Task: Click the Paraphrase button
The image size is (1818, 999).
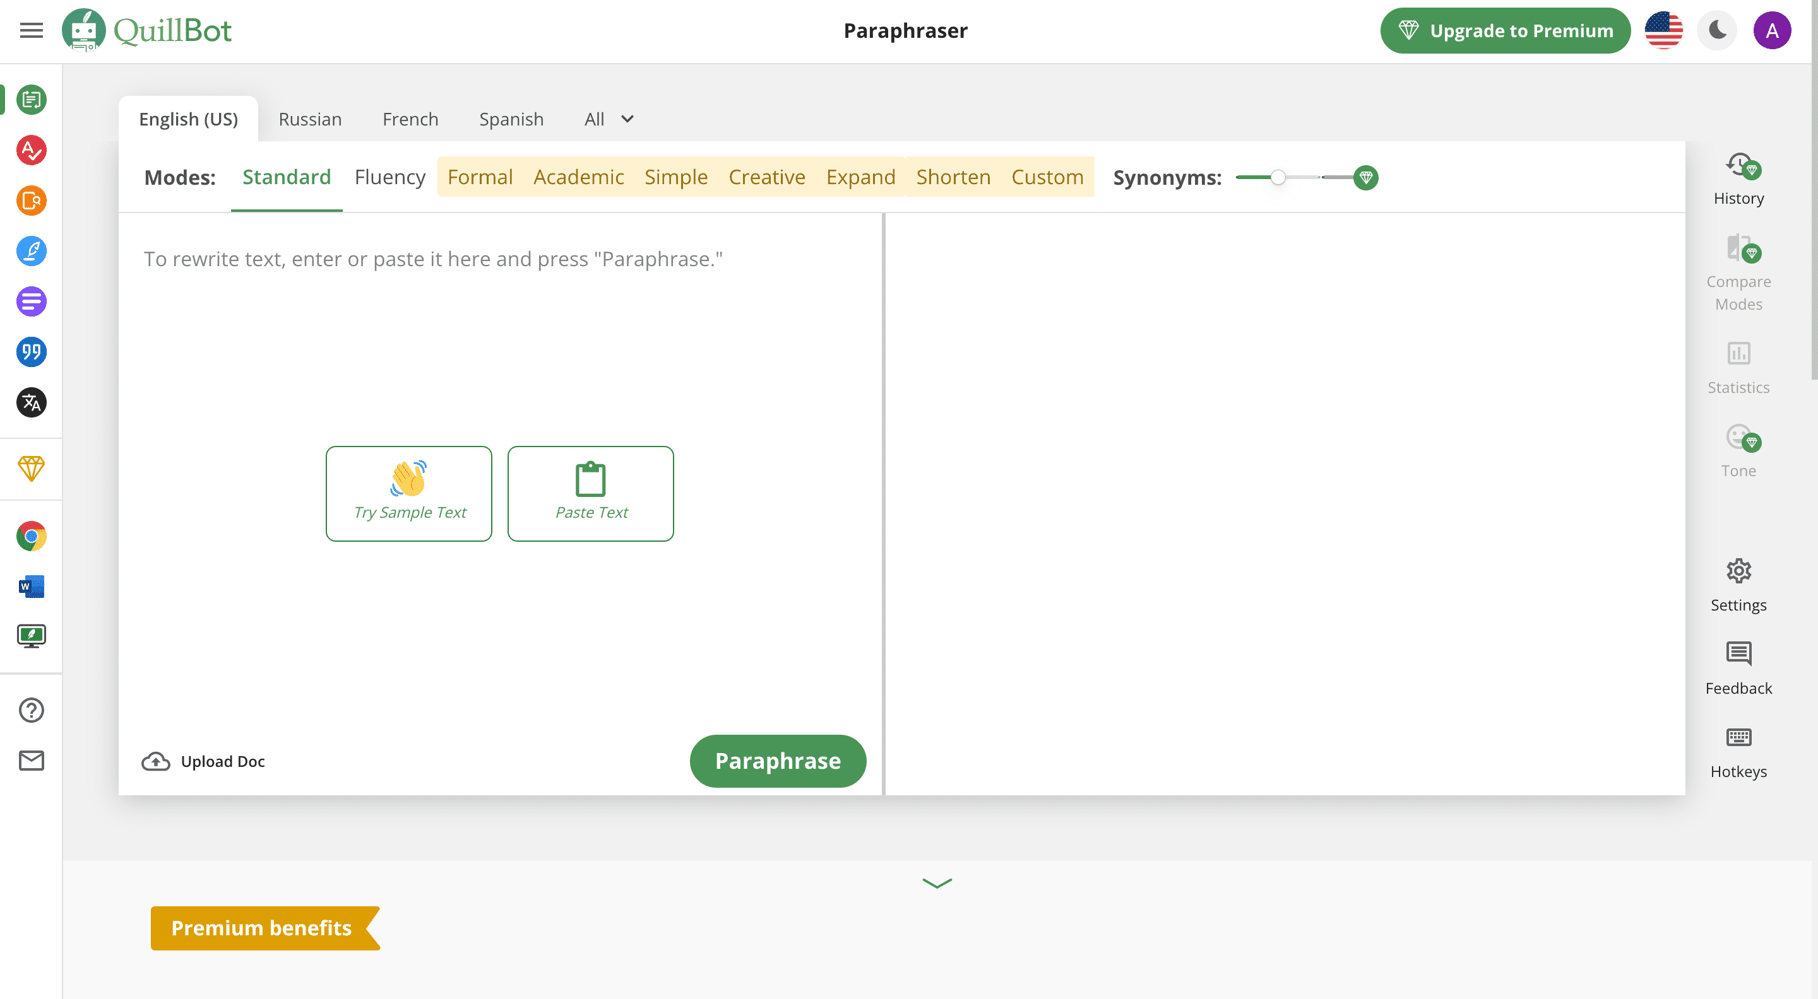Action: (x=778, y=761)
